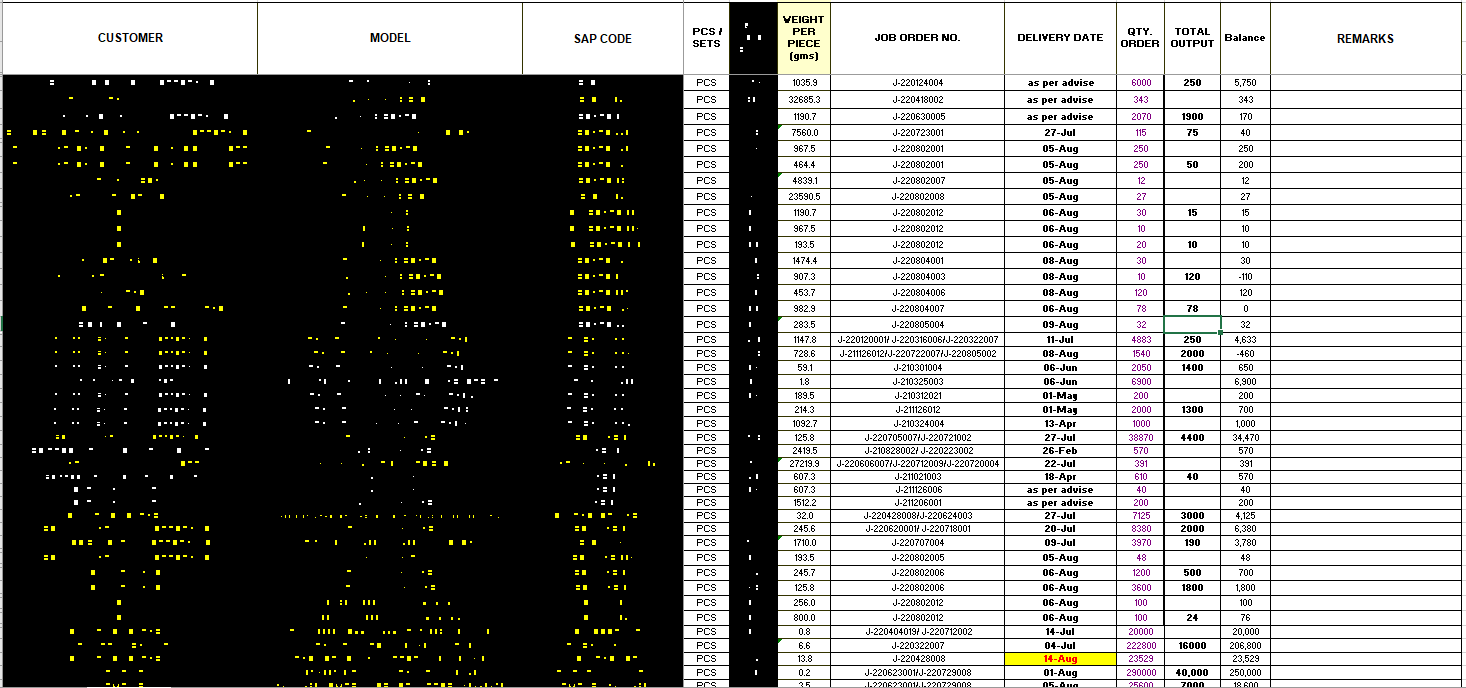Select the SAP CODE column header

point(601,38)
